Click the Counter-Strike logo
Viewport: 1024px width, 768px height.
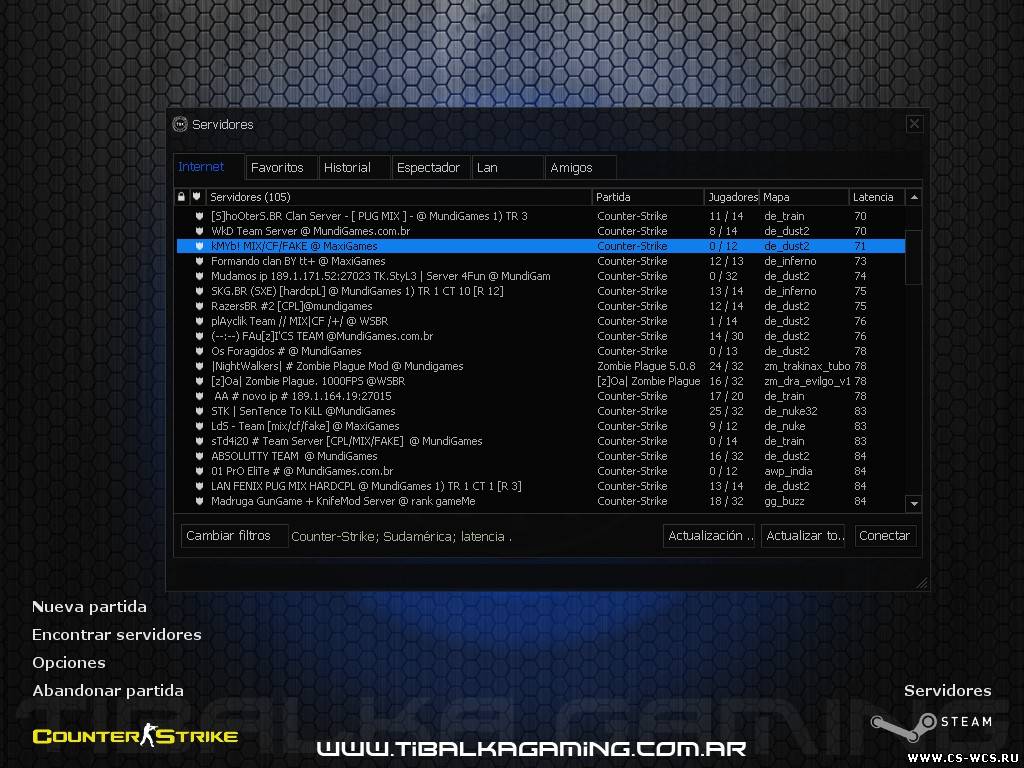tap(135, 736)
